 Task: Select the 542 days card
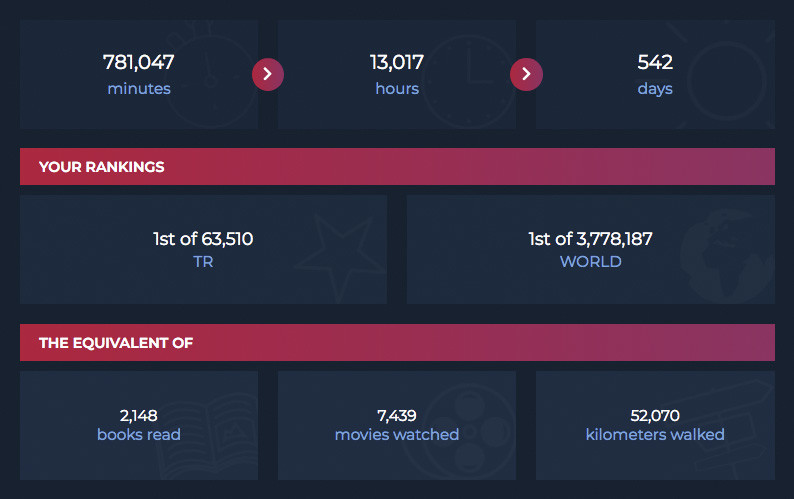click(655, 74)
